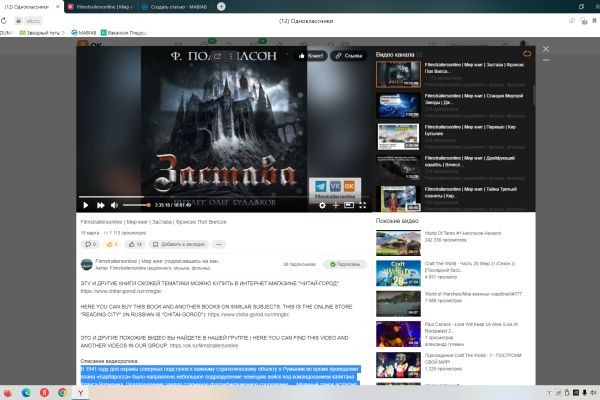
Task: Open Firefox from the taskbar
Action: coord(7,393)
